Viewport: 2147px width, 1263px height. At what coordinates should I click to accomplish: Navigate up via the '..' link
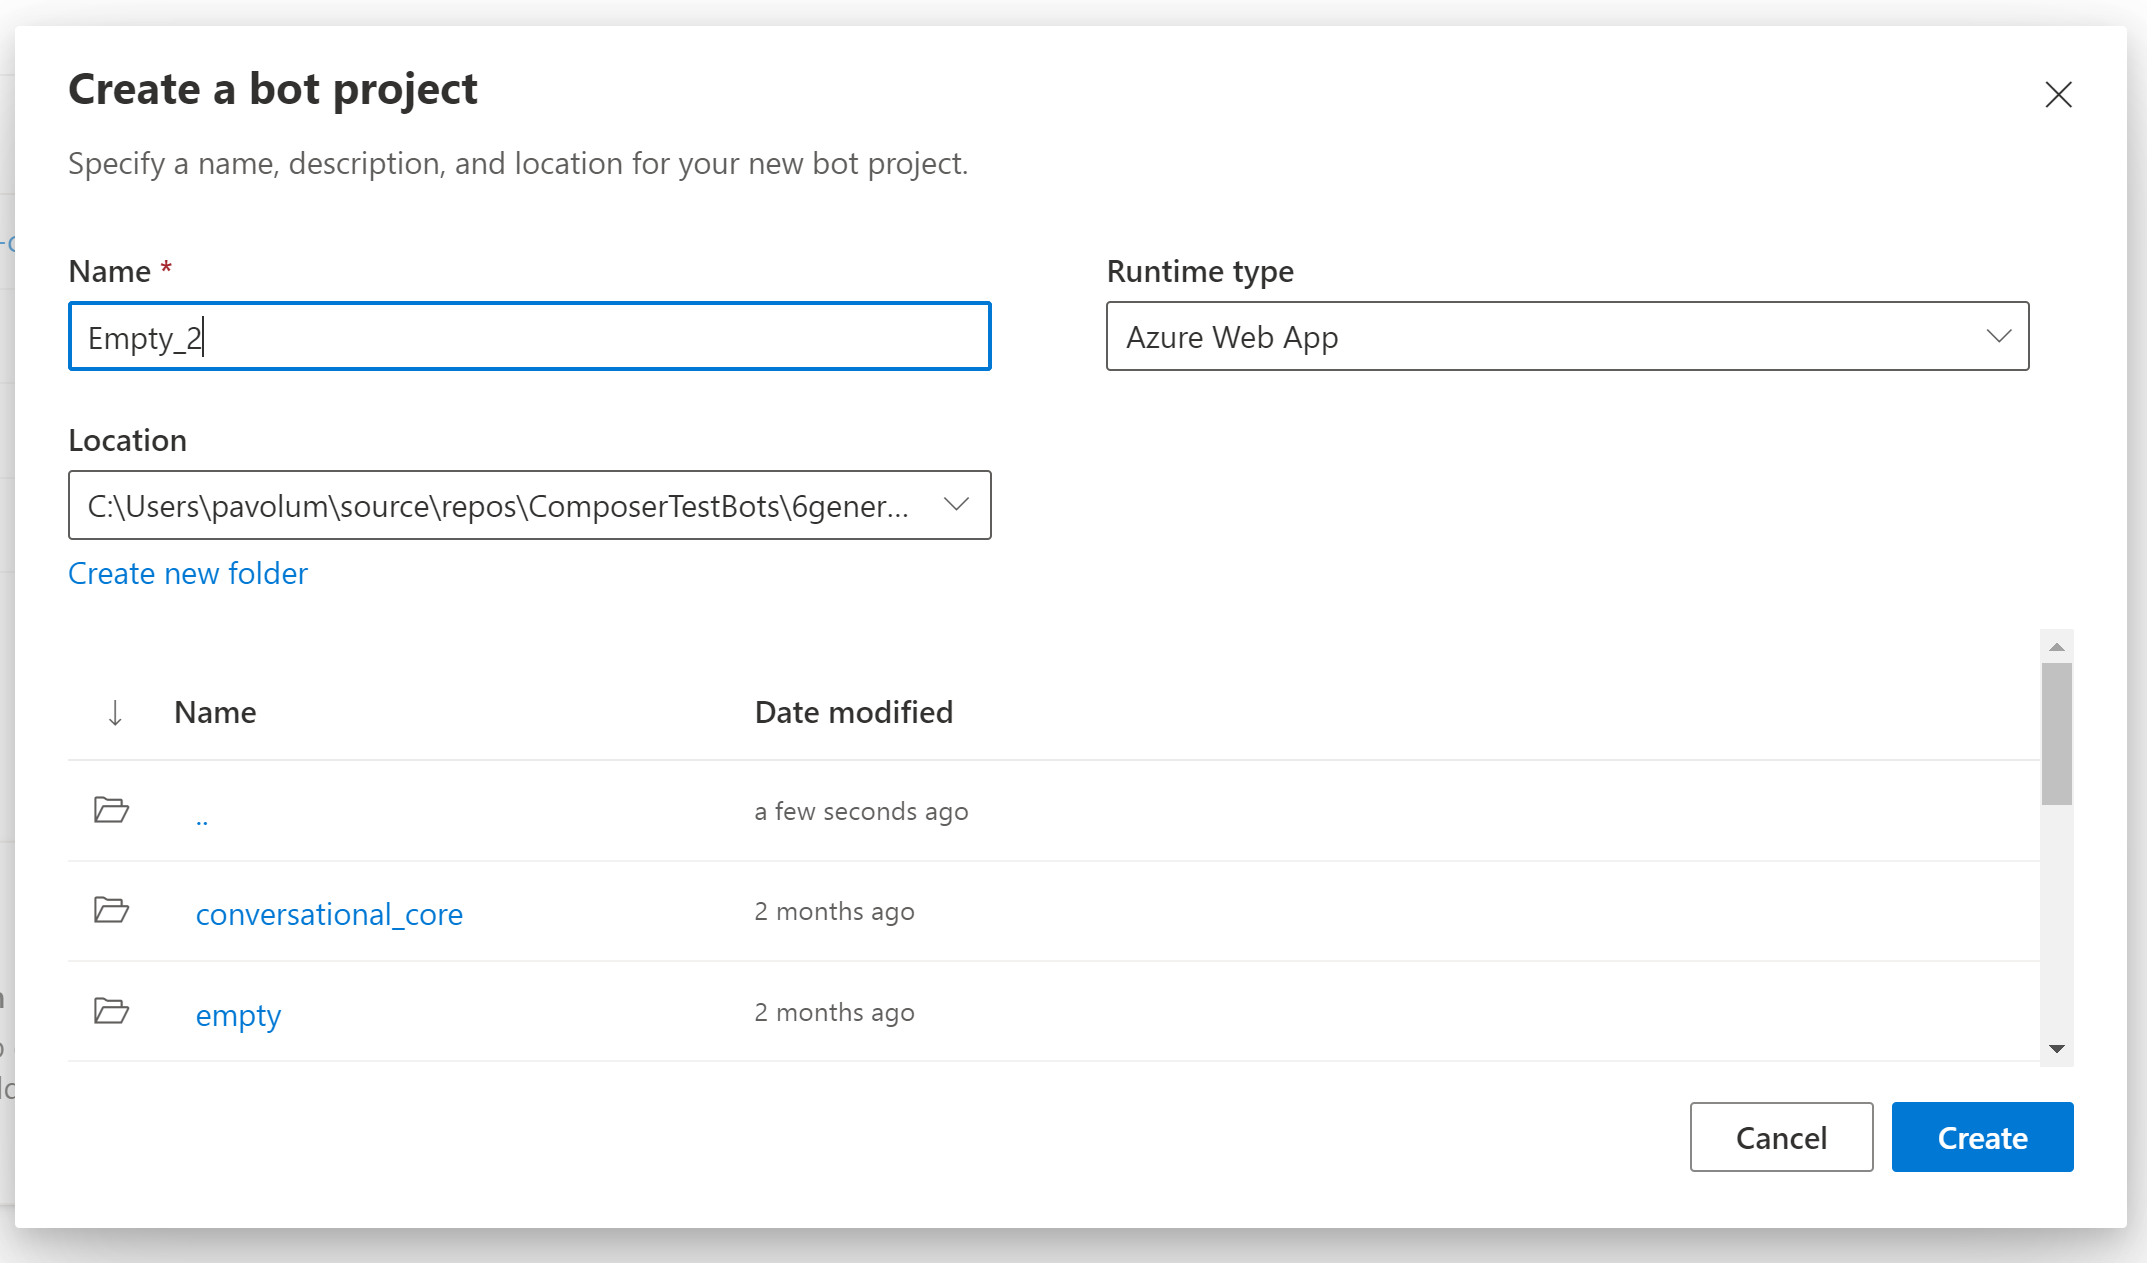(x=202, y=818)
